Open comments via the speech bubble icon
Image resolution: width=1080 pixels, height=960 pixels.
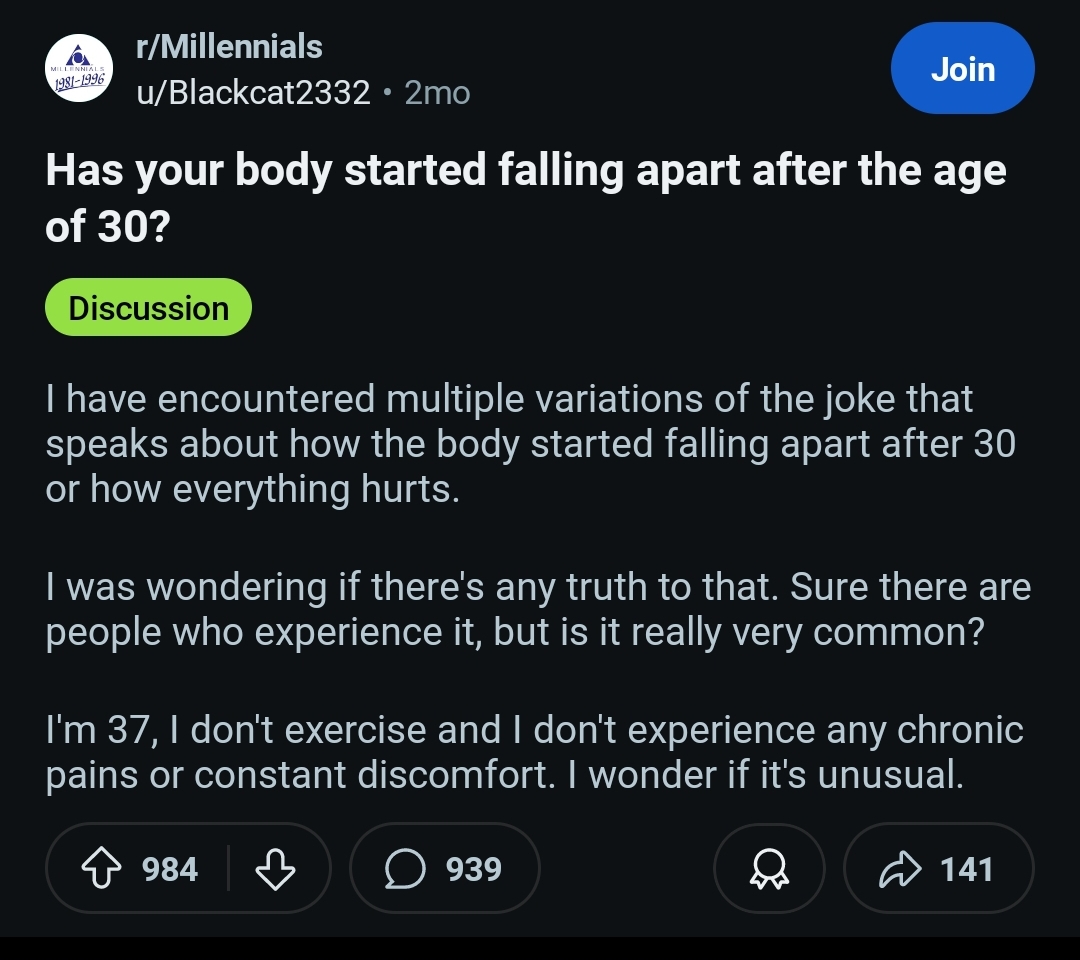coord(404,868)
